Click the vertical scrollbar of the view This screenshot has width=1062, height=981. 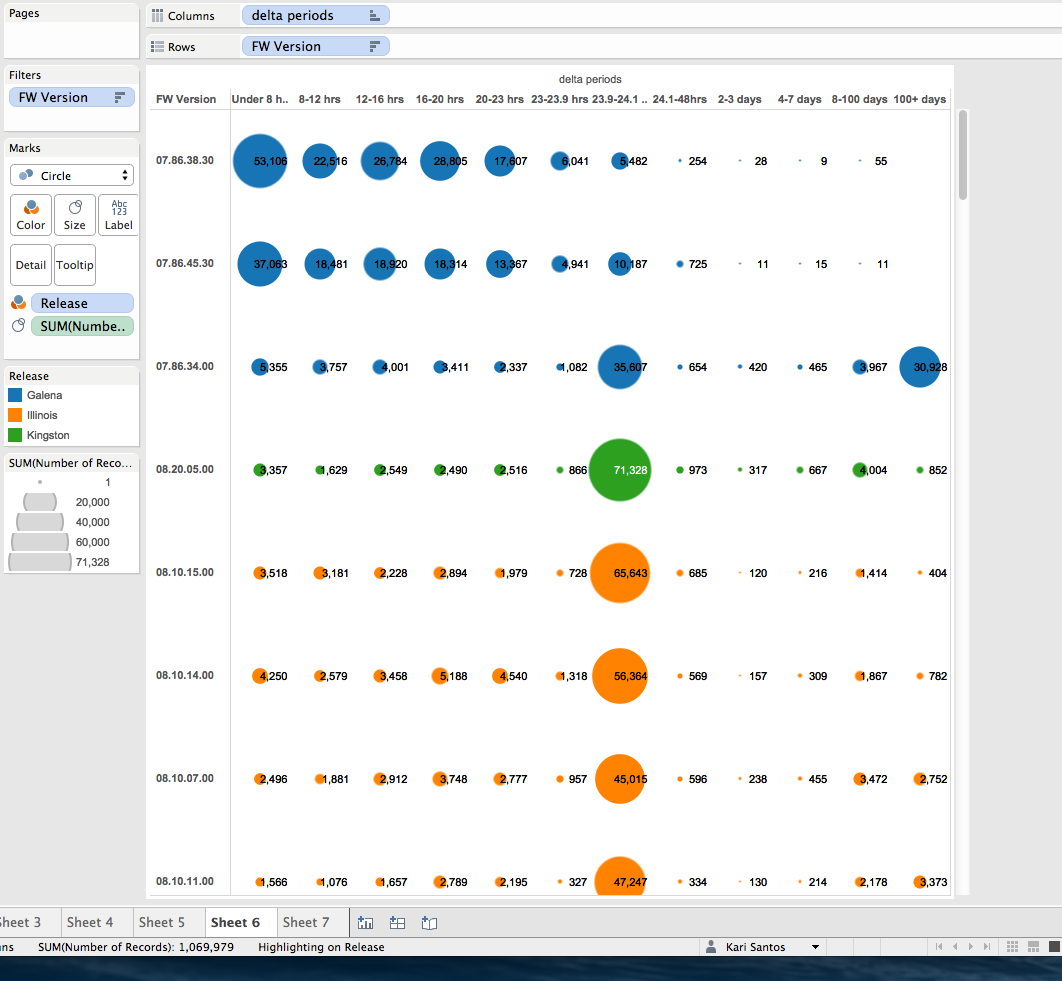click(963, 155)
